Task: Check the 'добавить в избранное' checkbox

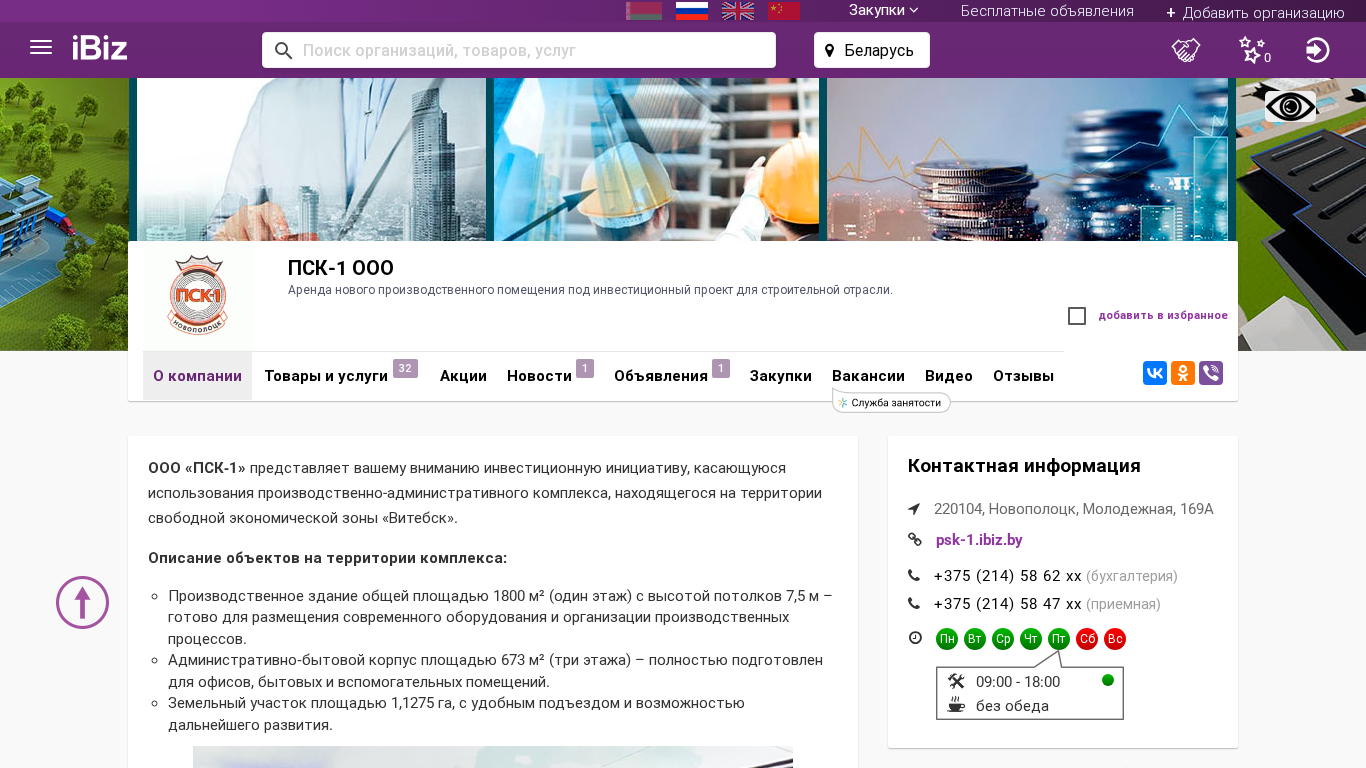Action: tap(1077, 316)
